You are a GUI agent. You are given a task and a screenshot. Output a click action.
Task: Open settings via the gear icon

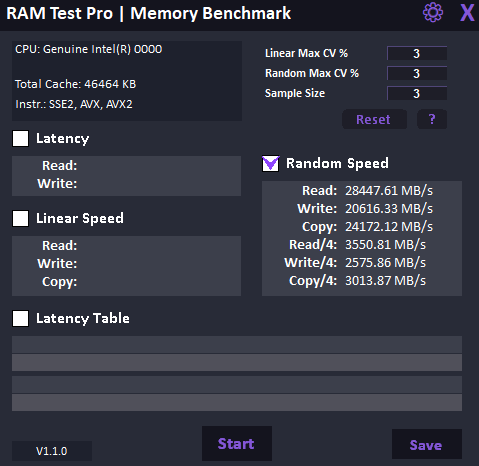tap(433, 13)
